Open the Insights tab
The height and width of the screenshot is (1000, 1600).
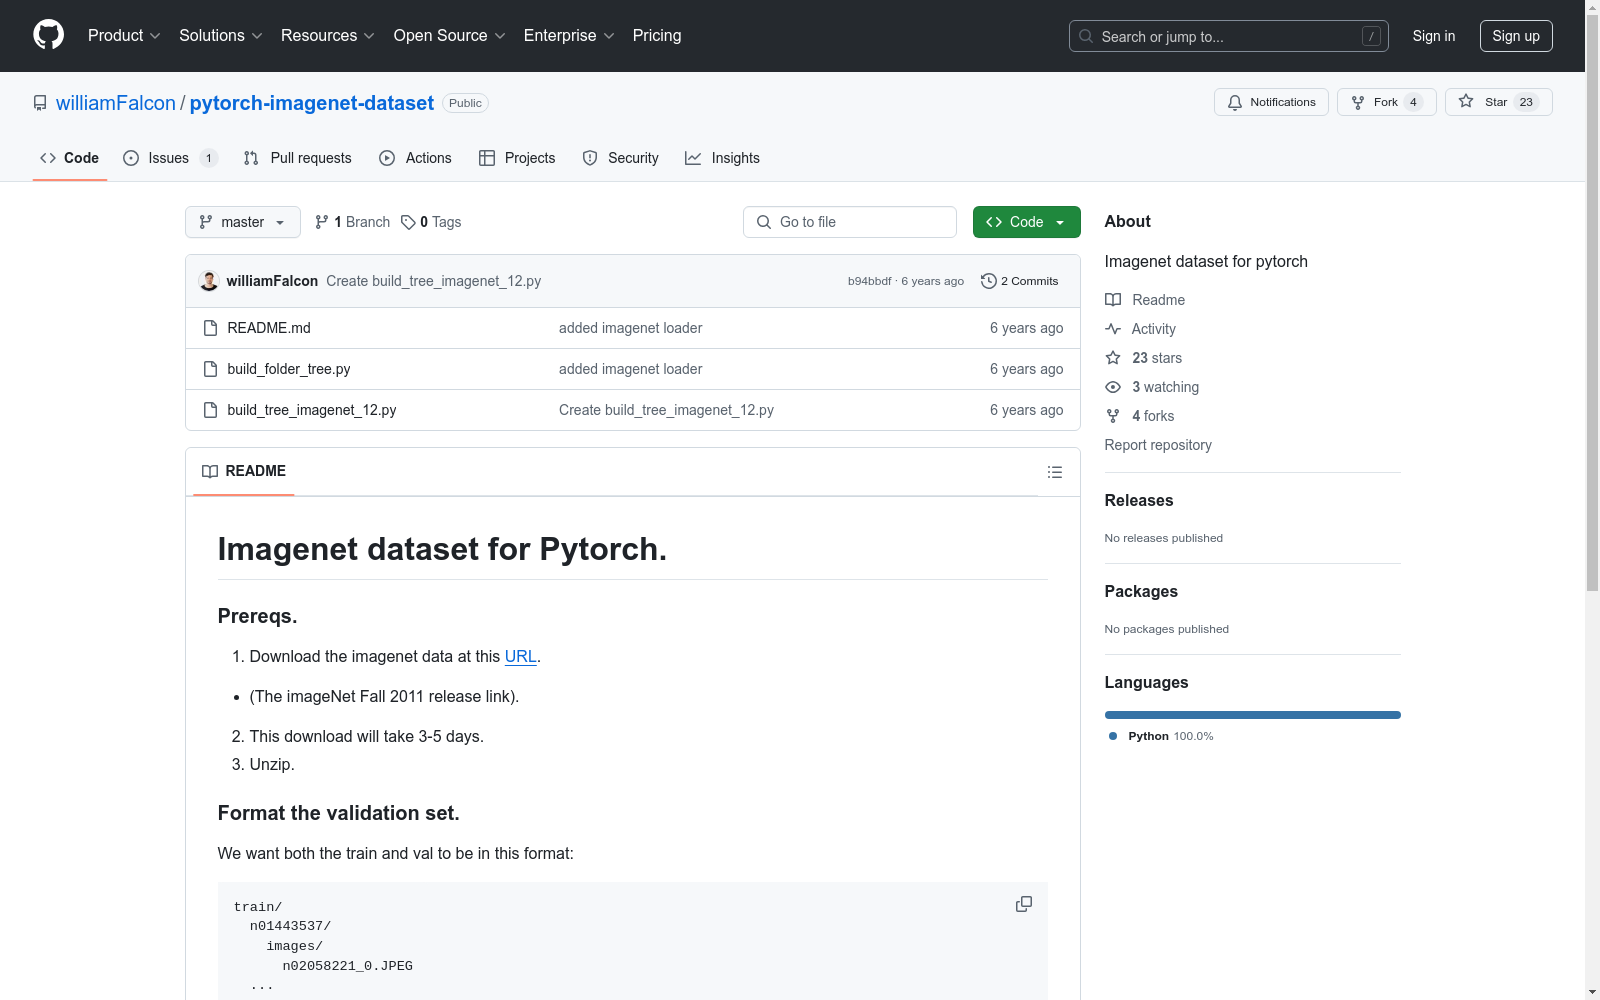[723, 158]
